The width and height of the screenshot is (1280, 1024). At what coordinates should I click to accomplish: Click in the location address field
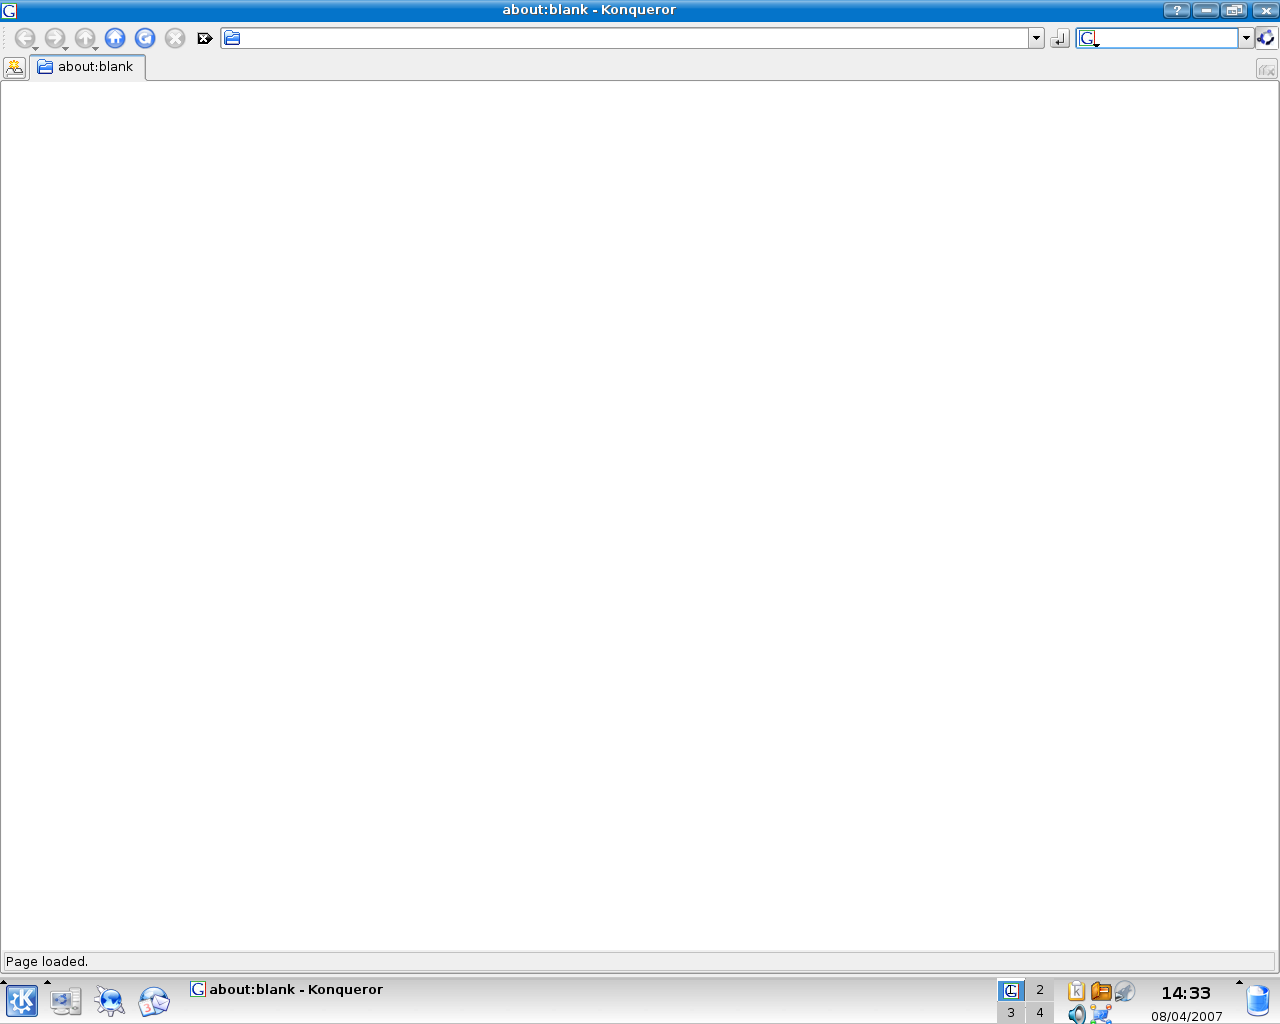coord(630,38)
